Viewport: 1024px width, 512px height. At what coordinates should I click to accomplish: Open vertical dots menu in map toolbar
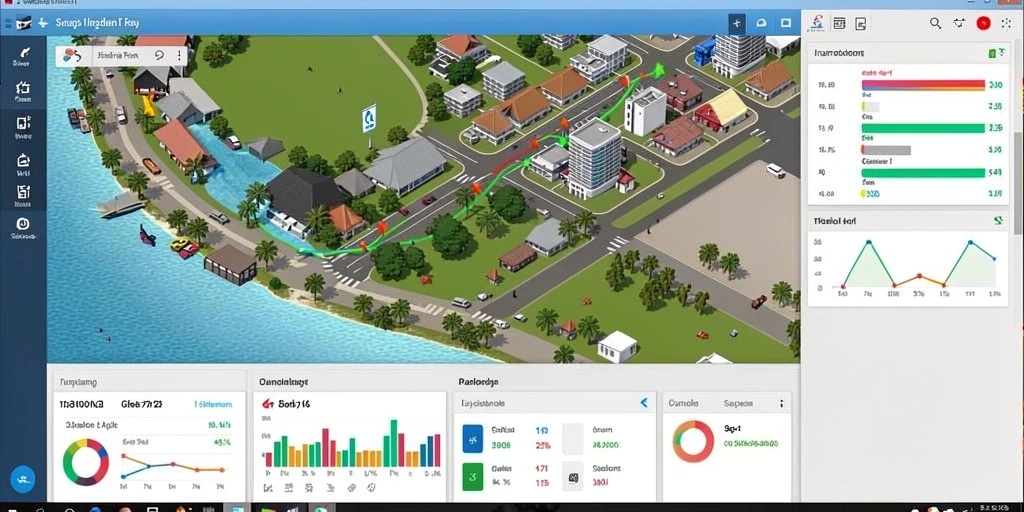(x=178, y=56)
